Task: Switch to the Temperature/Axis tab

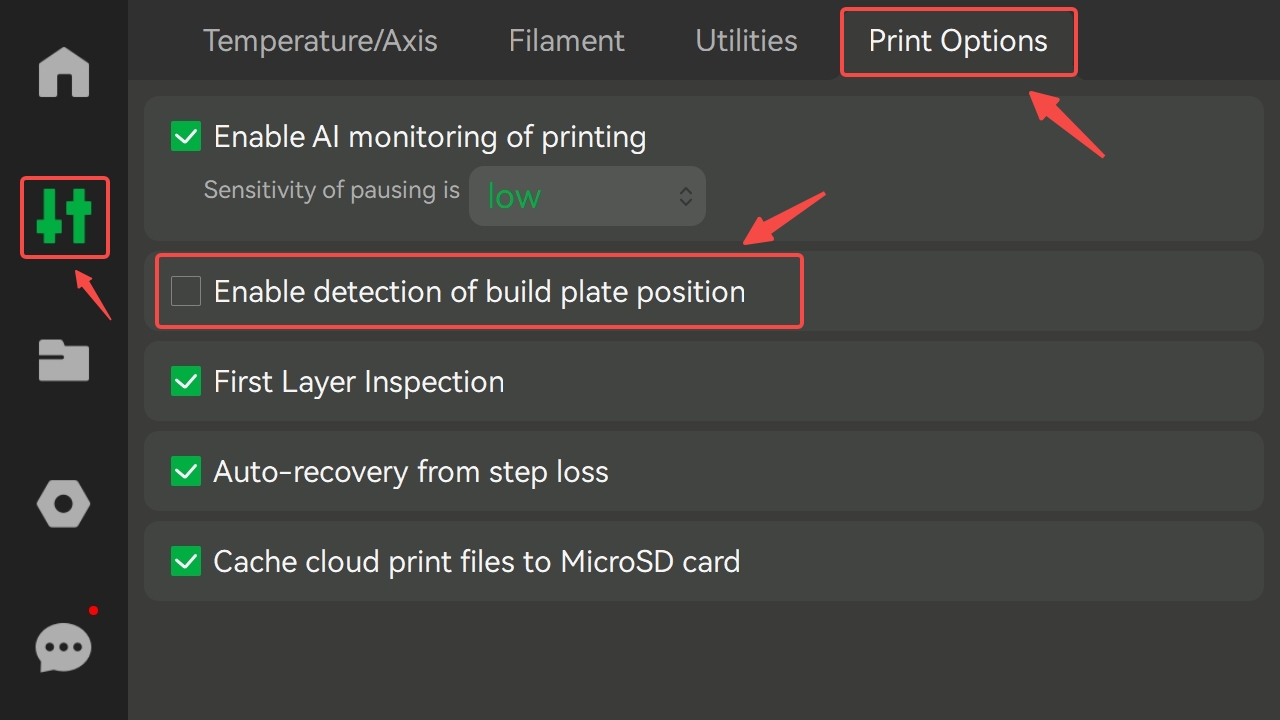Action: [x=320, y=41]
